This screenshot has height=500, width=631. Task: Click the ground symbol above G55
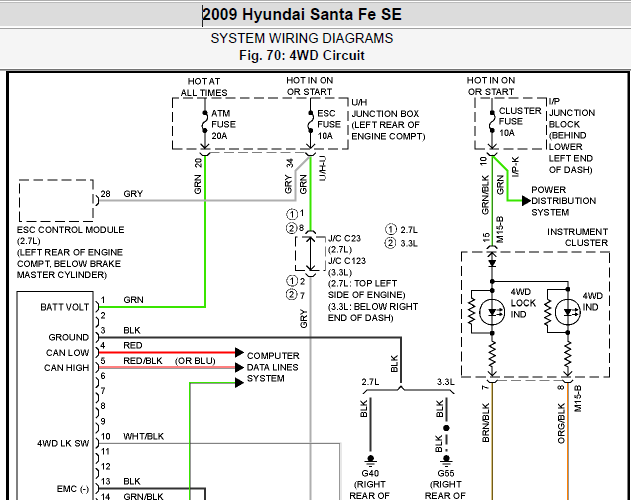pyautogui.click(x=446, y=459)
